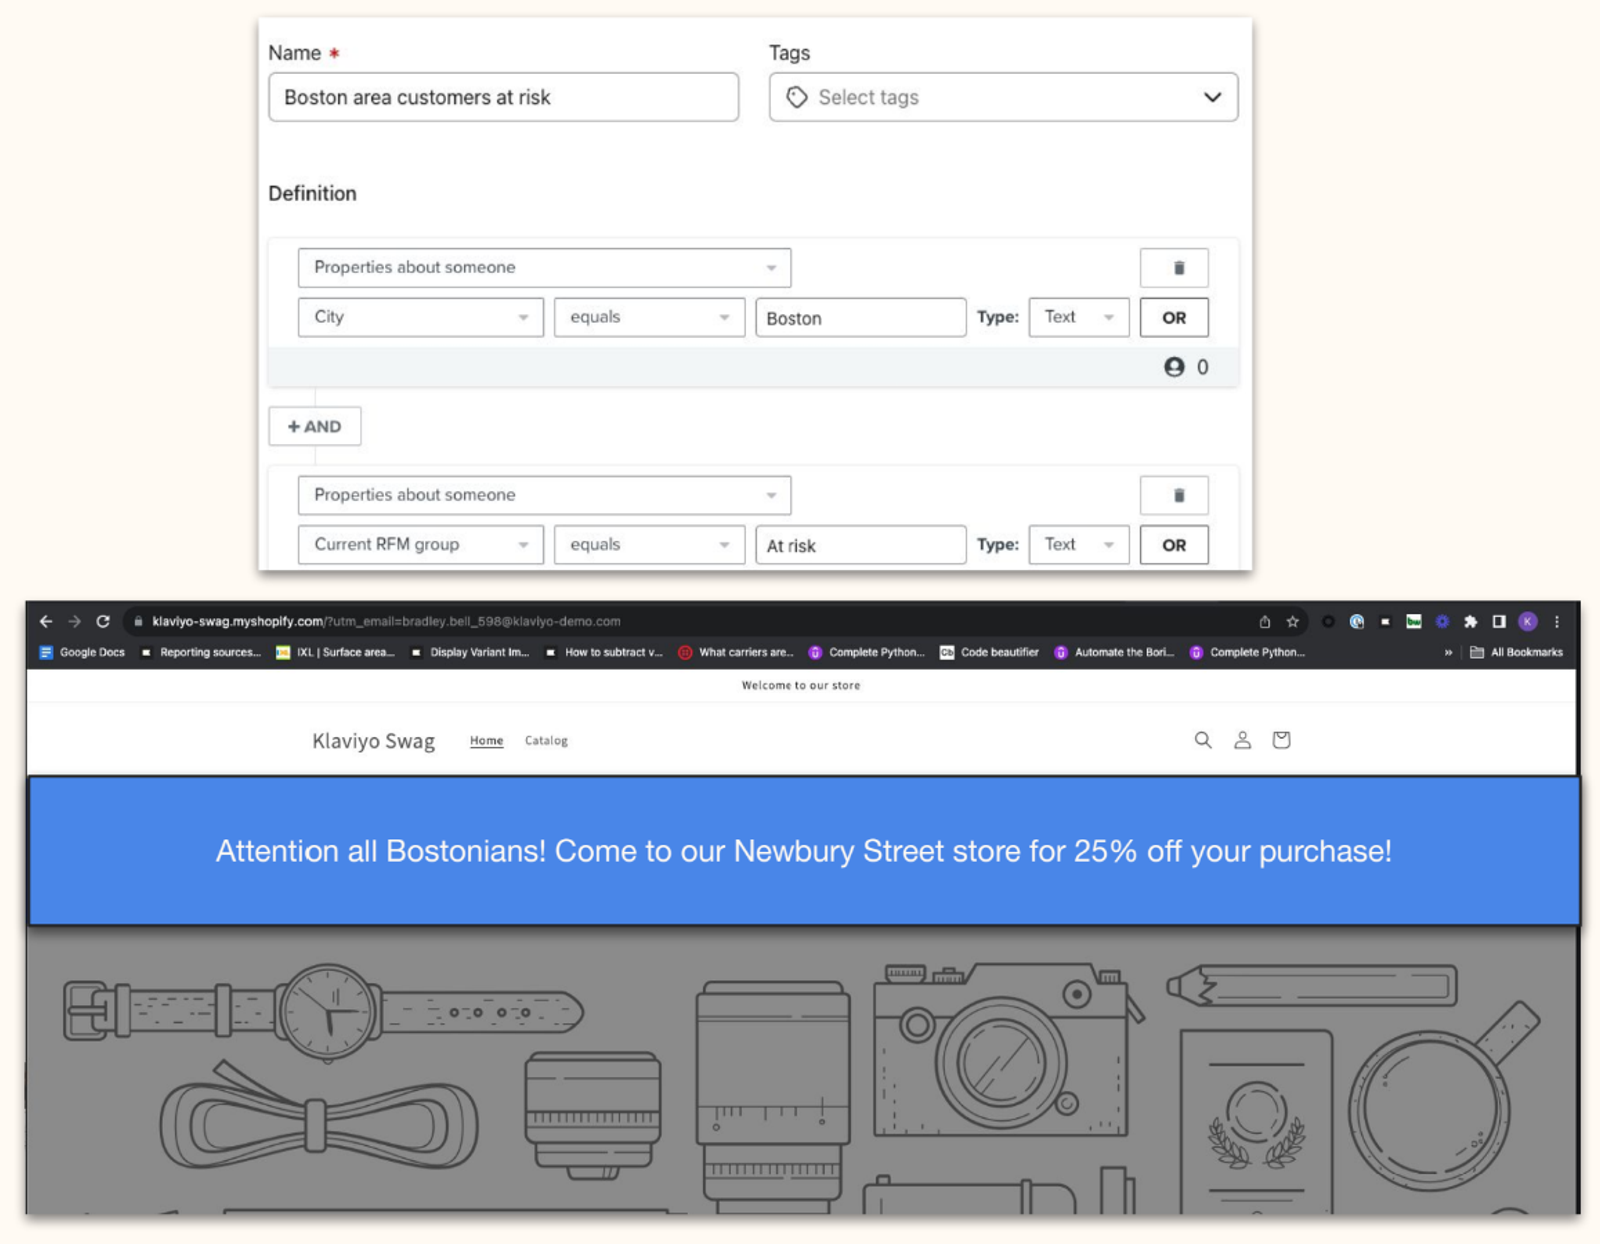Screen dimensions: 1600x1244
Task: Go forward with the browser forward arrow
Action: [x=74, y=621]
